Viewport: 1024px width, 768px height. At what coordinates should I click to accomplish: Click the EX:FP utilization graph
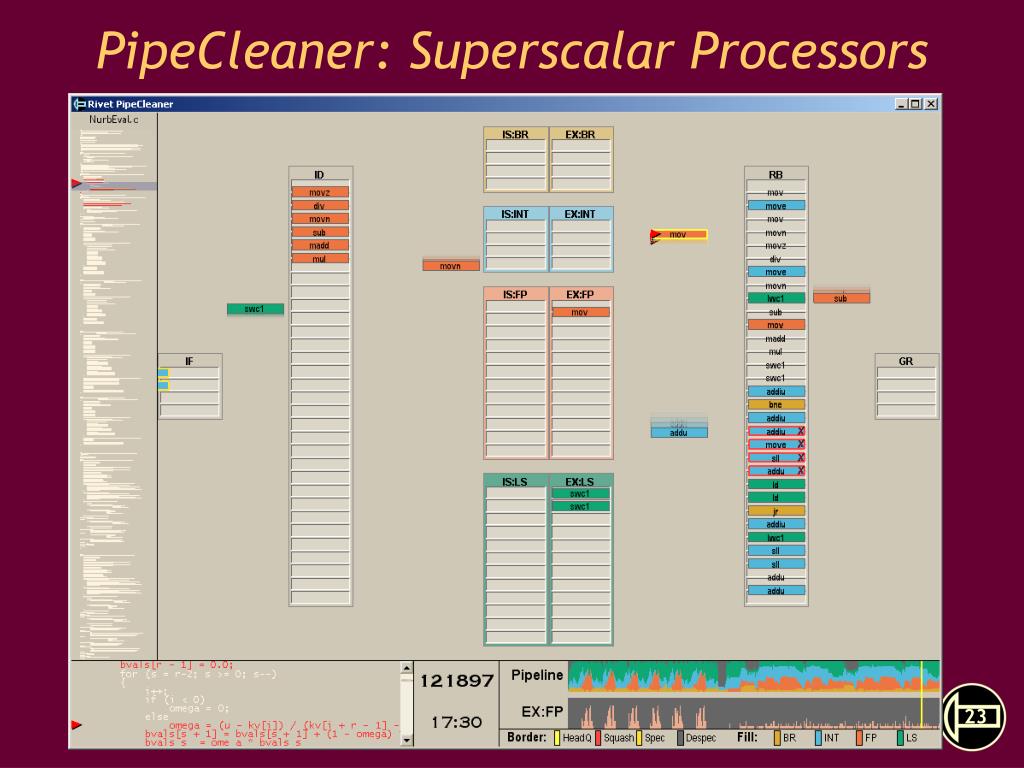[x=754, y=713]
